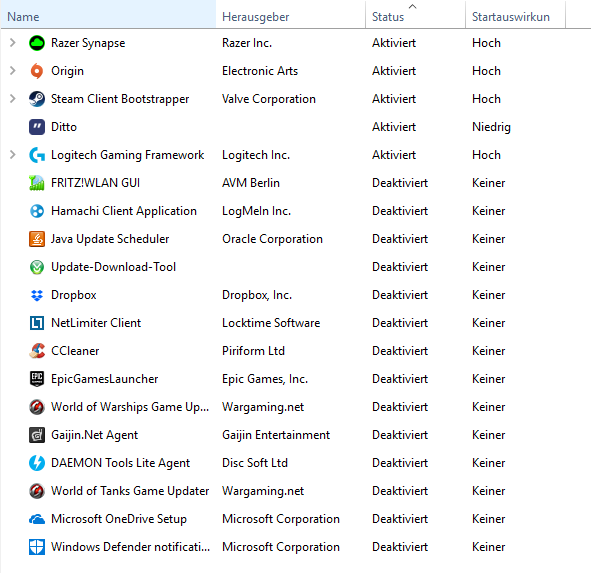Click the Java Update Scheduler icon
Screen dimensions: 591x573
[37, 239]
